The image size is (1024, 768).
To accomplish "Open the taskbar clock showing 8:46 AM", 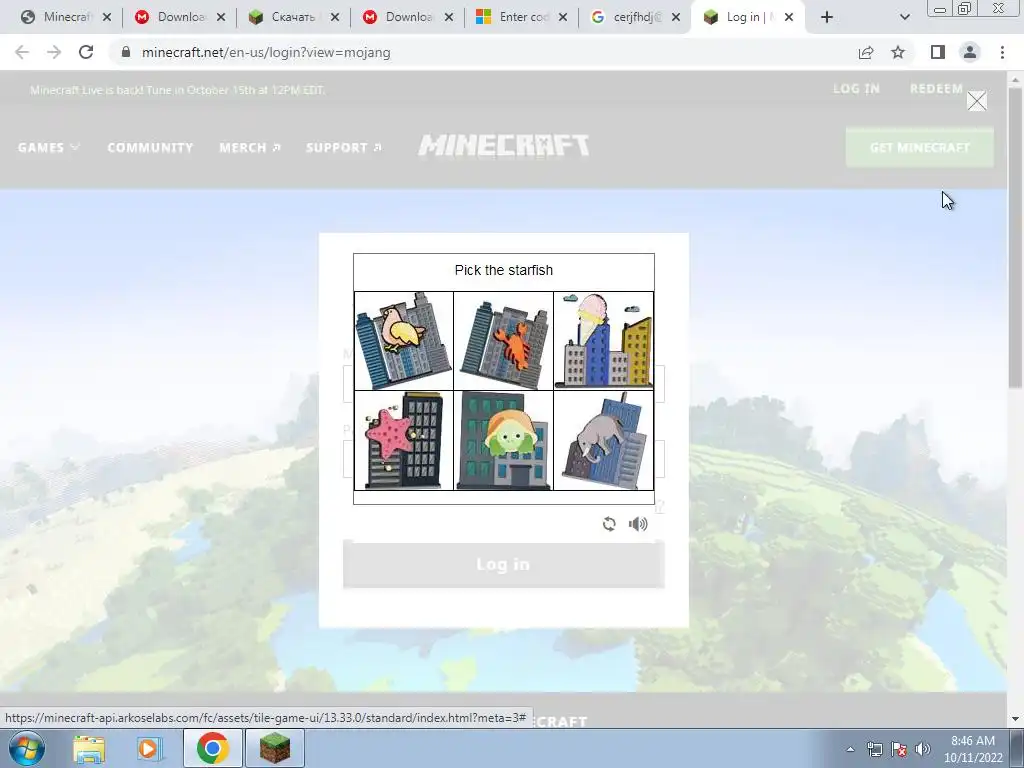I will tap(972, 749).
